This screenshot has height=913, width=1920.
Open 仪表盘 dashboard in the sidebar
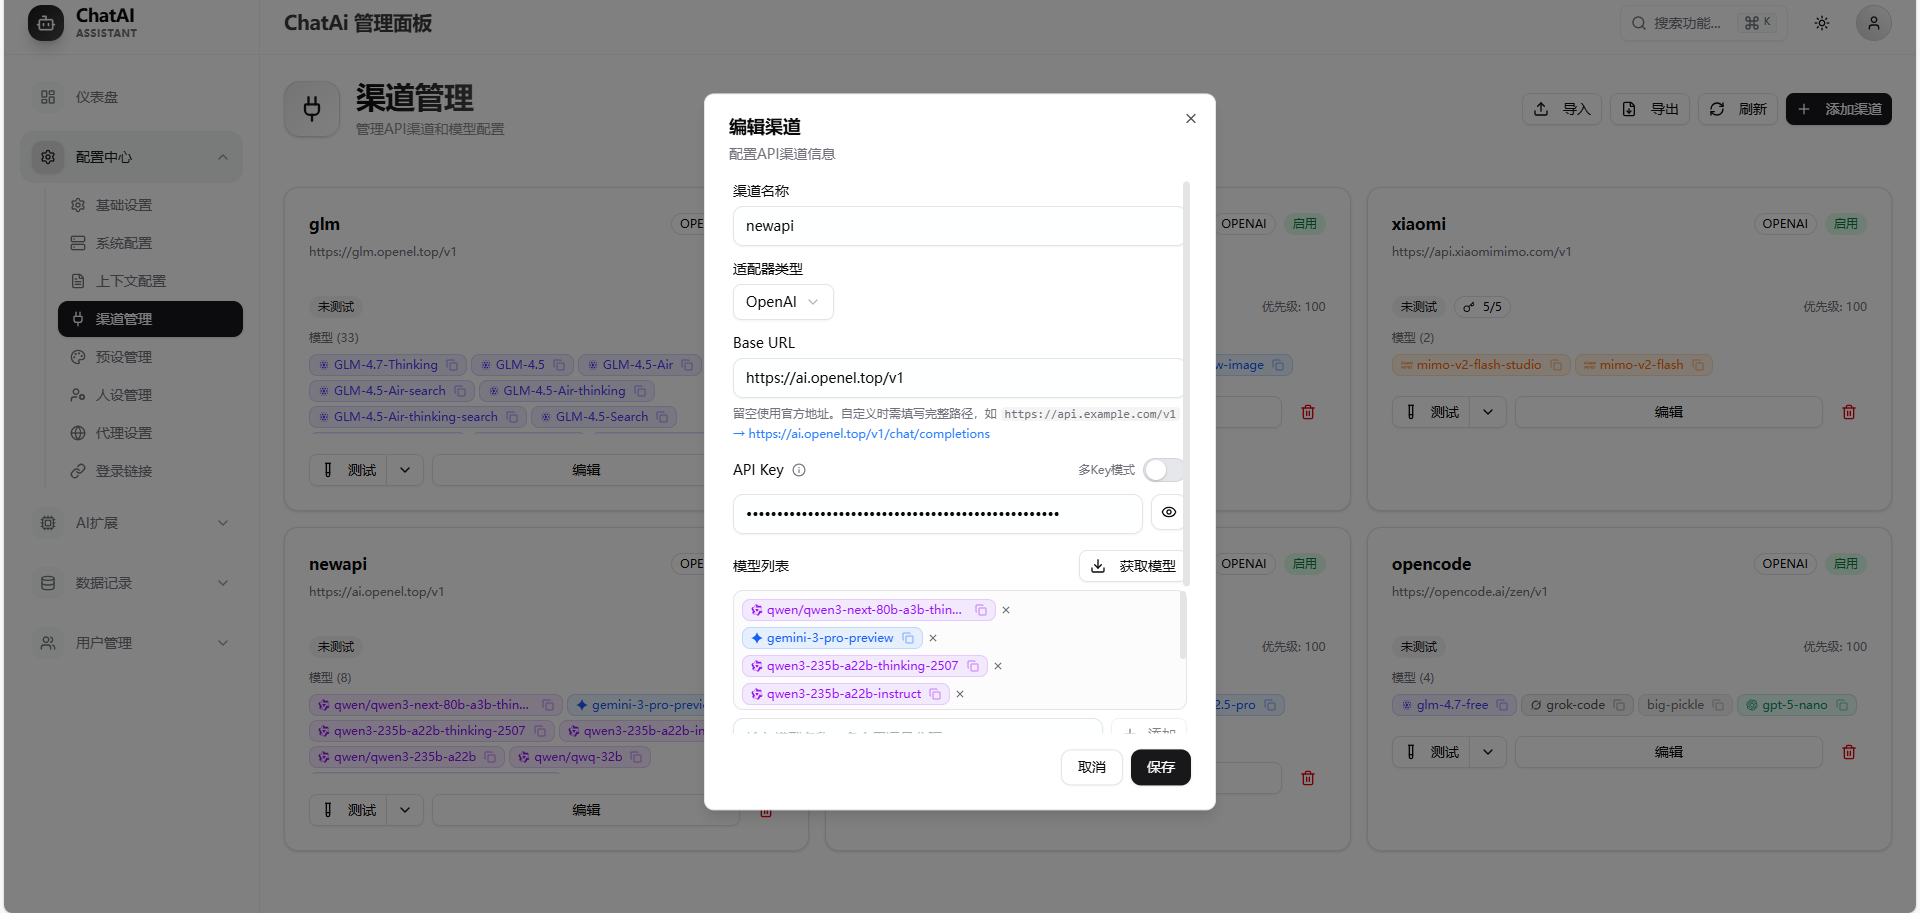[x=97, y=97]
